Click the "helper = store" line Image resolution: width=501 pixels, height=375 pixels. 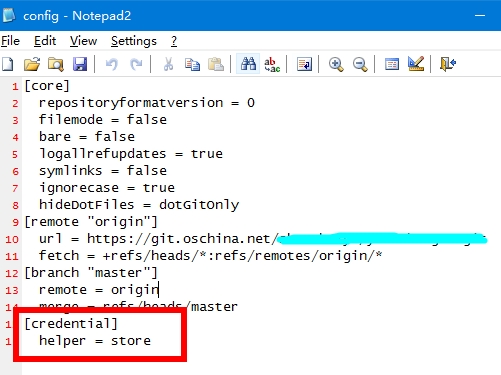click(95, 341)
